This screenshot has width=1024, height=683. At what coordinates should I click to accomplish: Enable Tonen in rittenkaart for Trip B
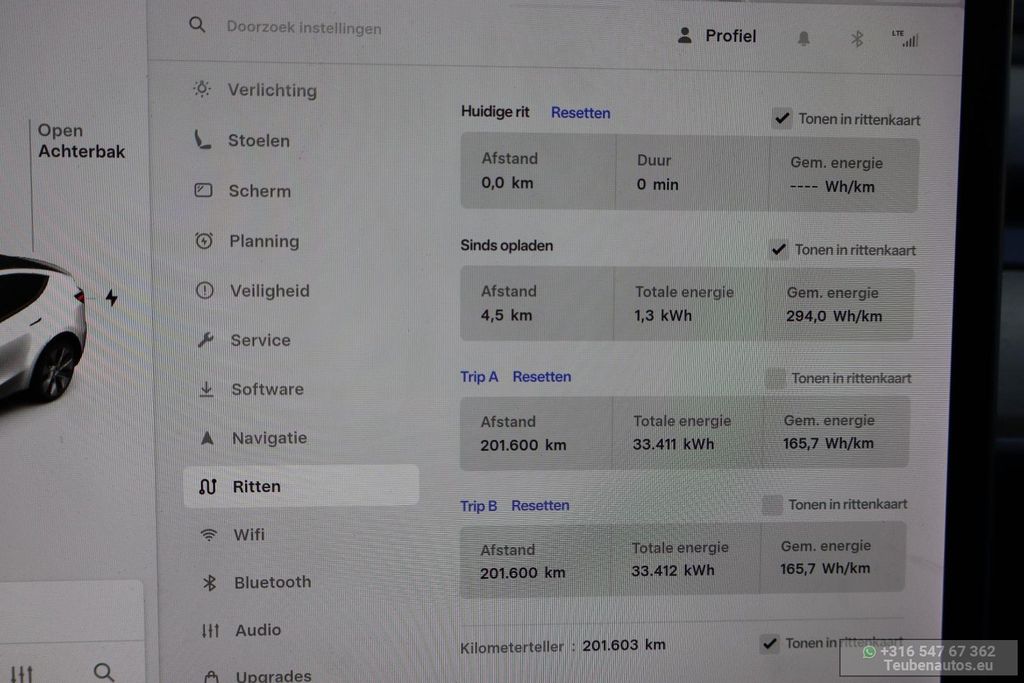click(x=772, y=505)
